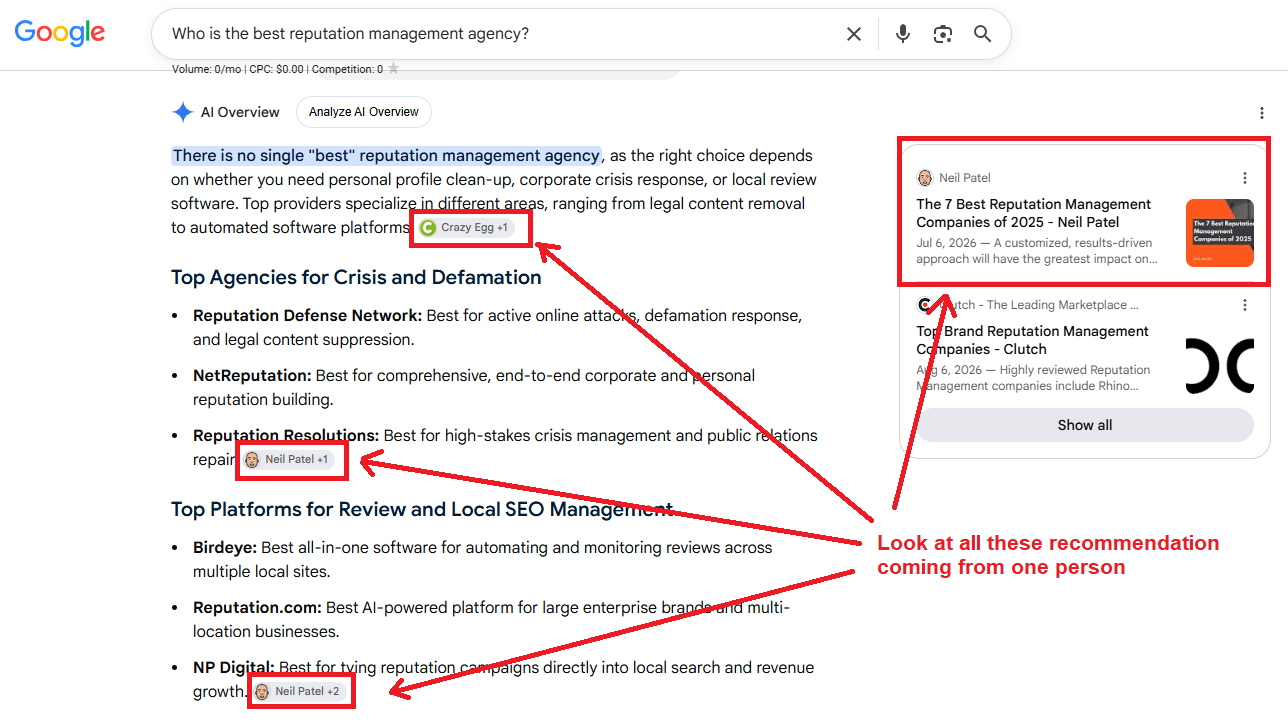Click the 'Neil Patel' source name in card

[x=965, y=178]
